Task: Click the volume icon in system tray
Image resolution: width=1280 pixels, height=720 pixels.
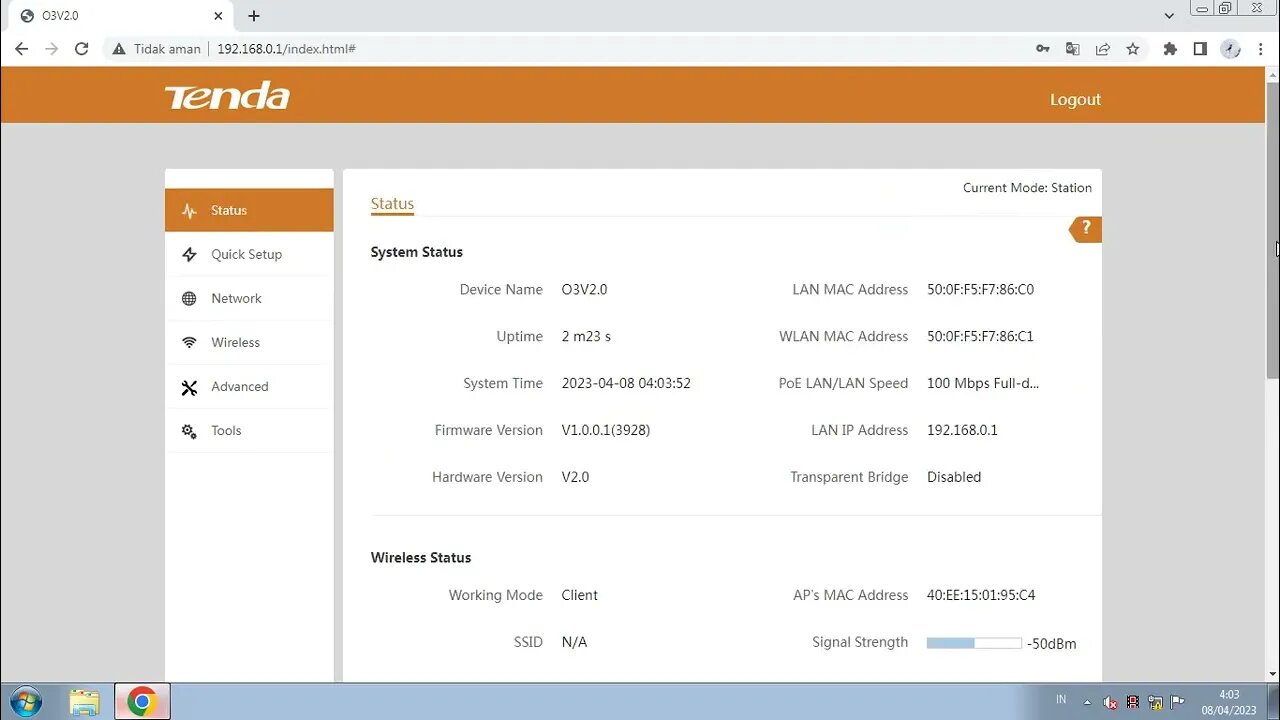Action: click(1110, 702)
